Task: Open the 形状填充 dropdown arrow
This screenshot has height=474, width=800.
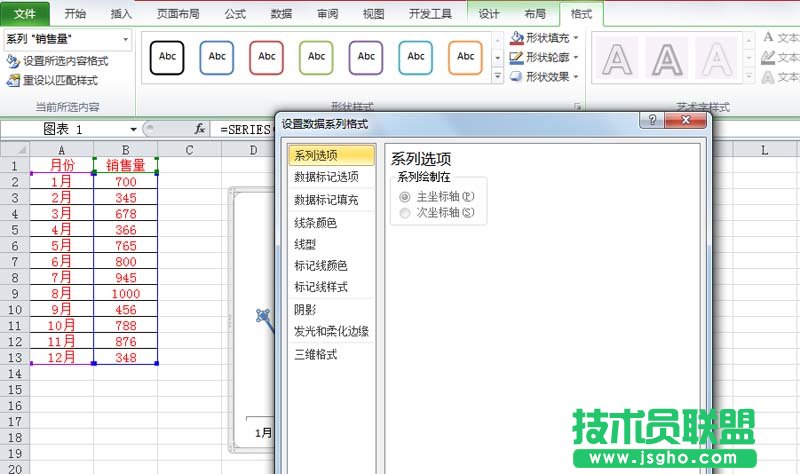Action: (576, 38)
